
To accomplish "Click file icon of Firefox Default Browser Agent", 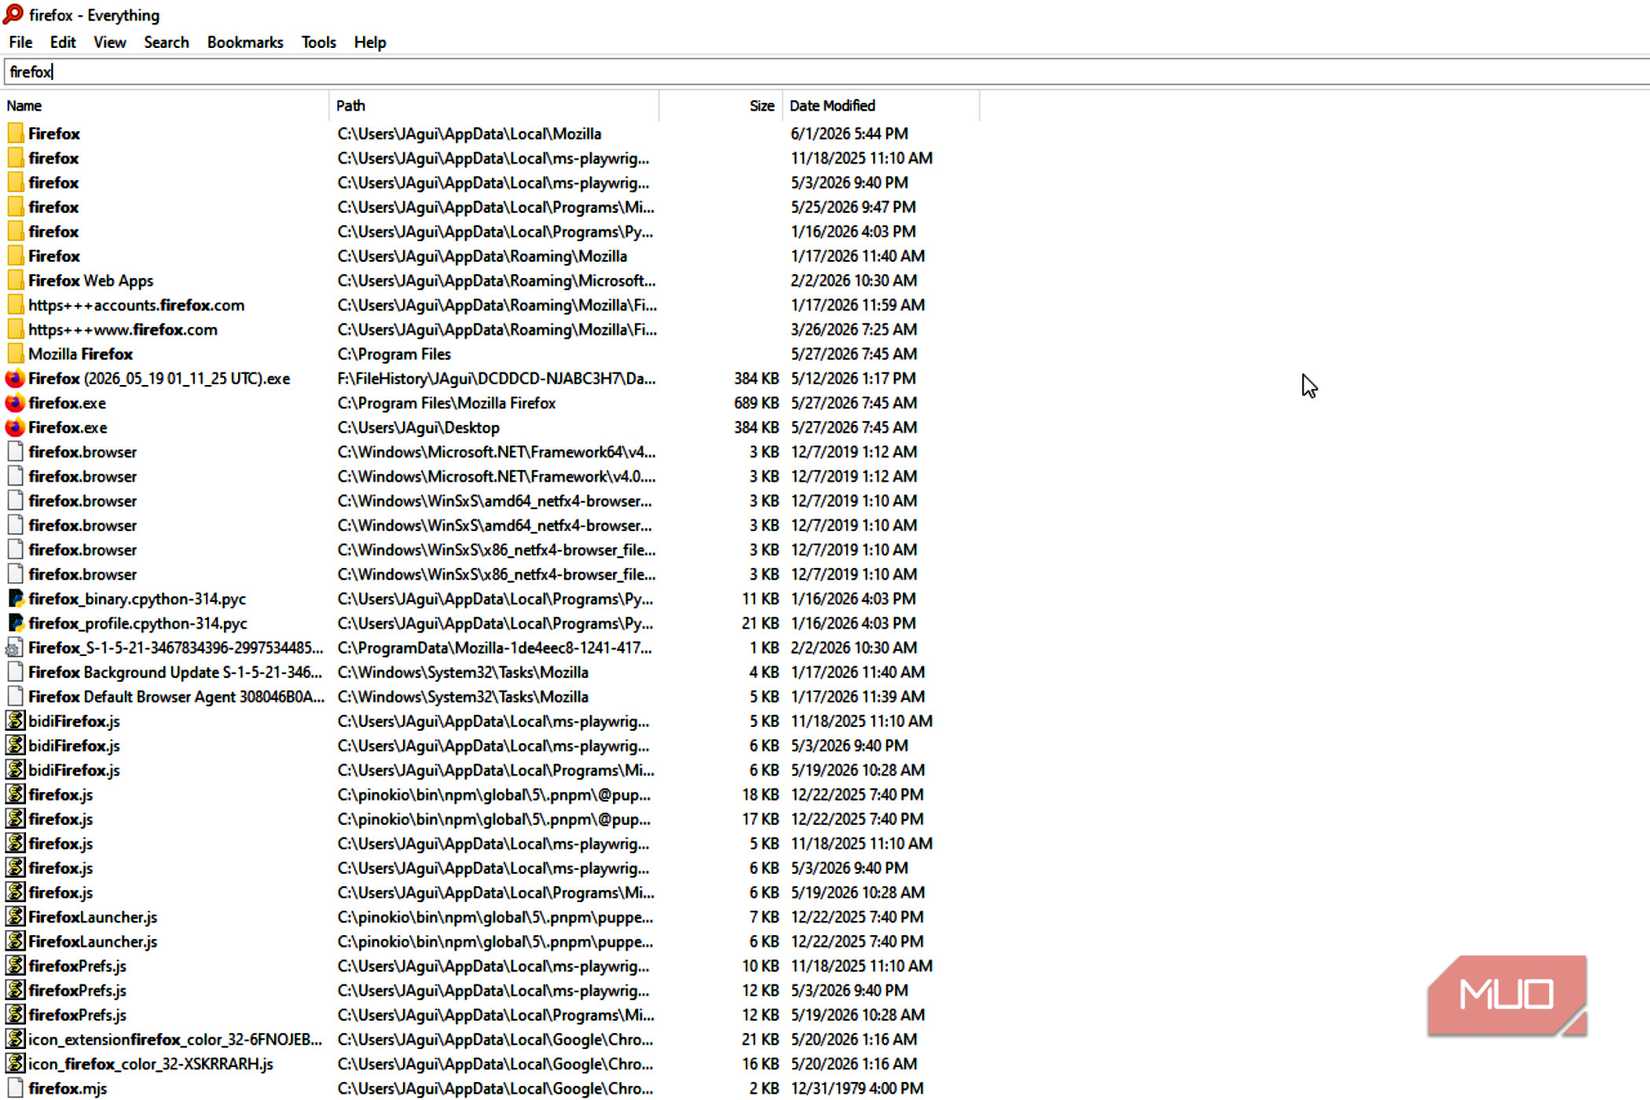I will click(15, 696).
